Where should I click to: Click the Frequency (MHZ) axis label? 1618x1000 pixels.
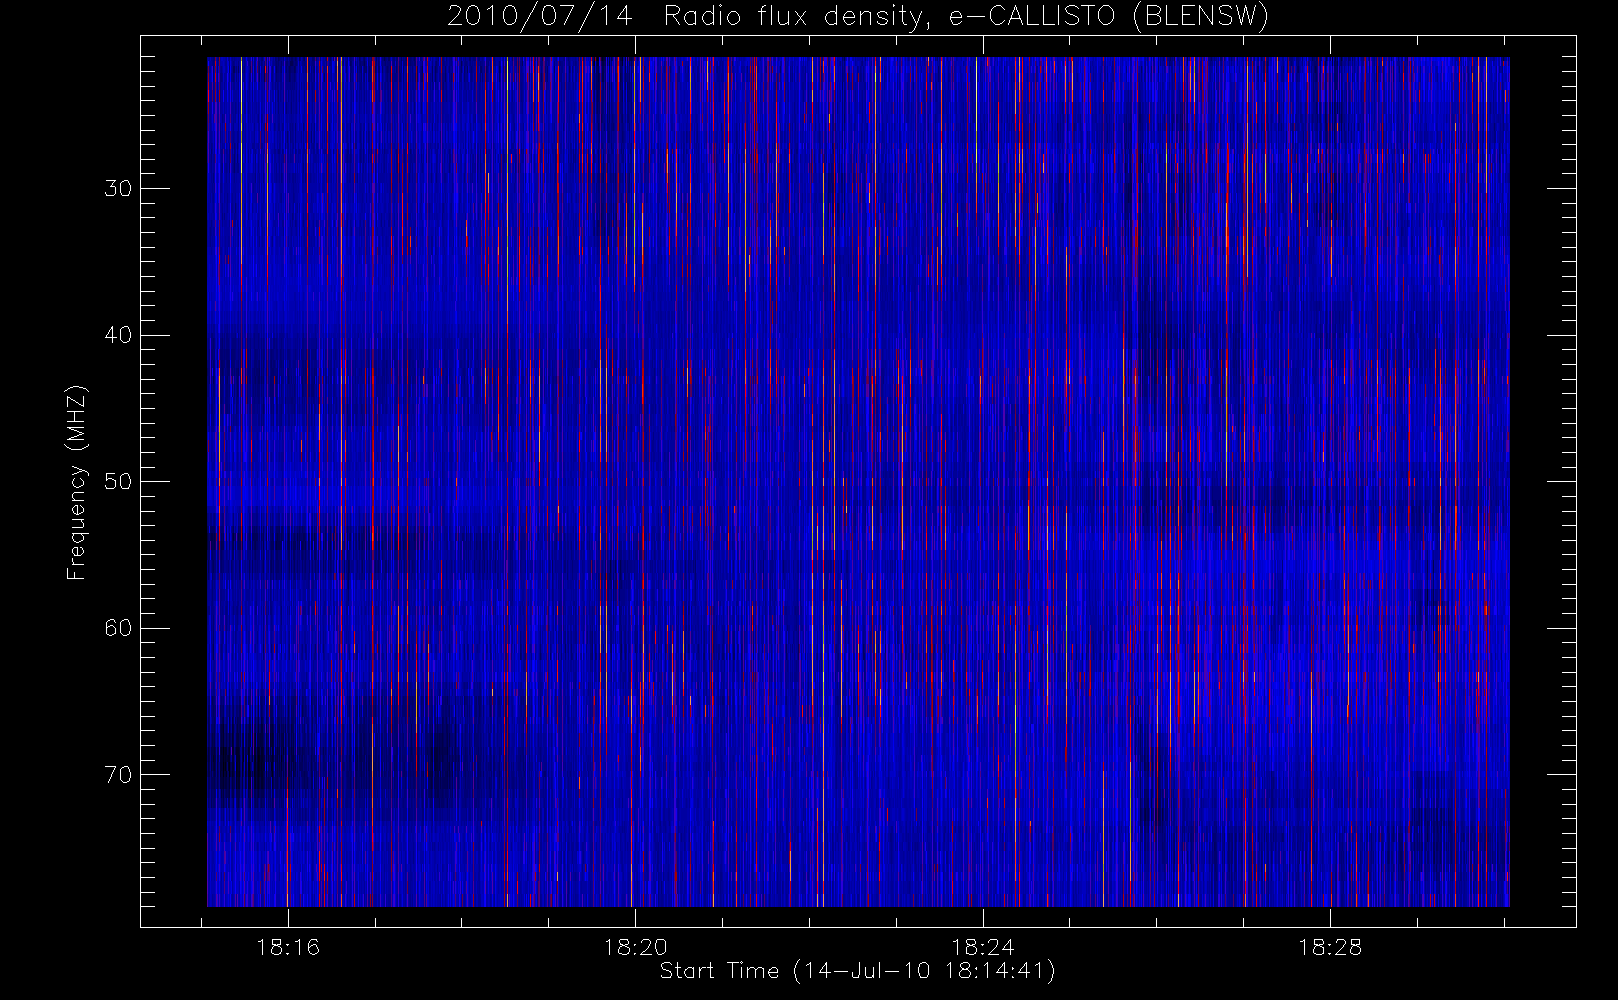77,482
